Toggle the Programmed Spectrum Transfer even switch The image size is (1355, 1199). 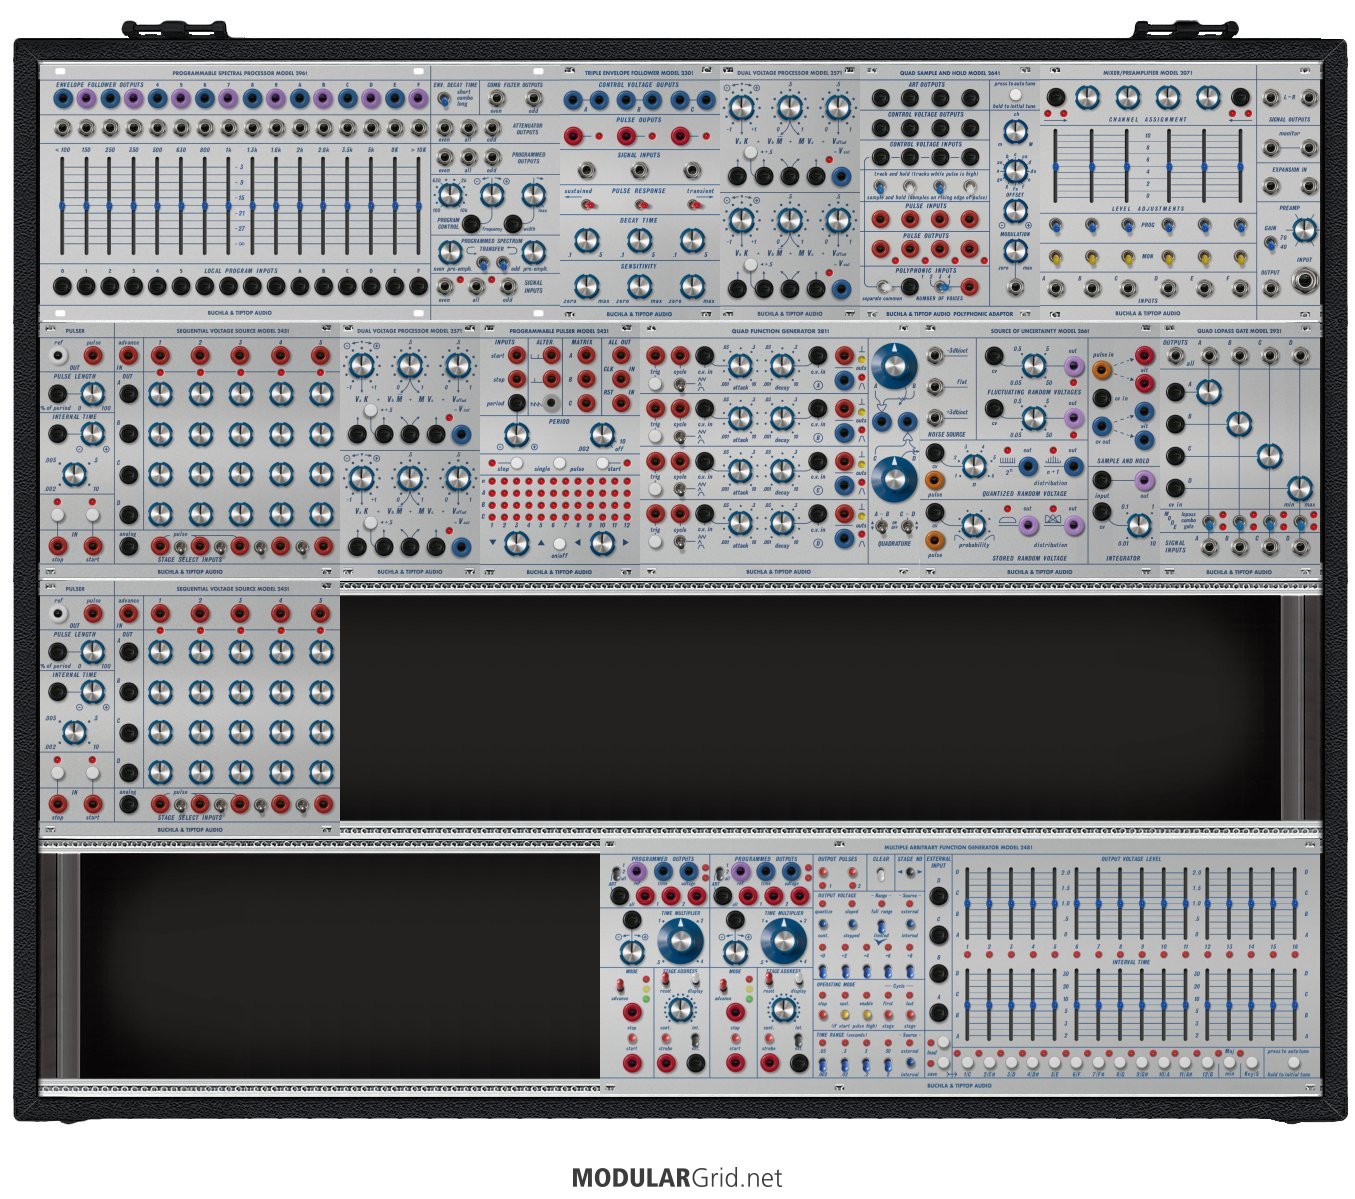click(x=483, y=263)
